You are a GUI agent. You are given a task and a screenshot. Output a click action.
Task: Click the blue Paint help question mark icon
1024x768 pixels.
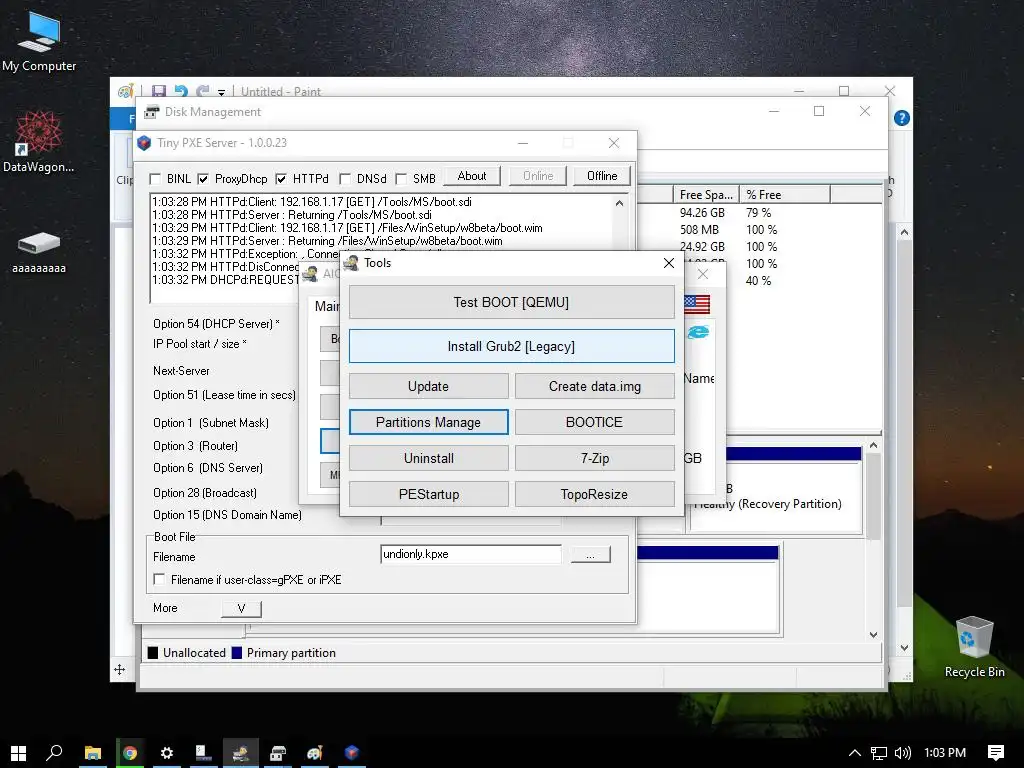pos(902,118)
